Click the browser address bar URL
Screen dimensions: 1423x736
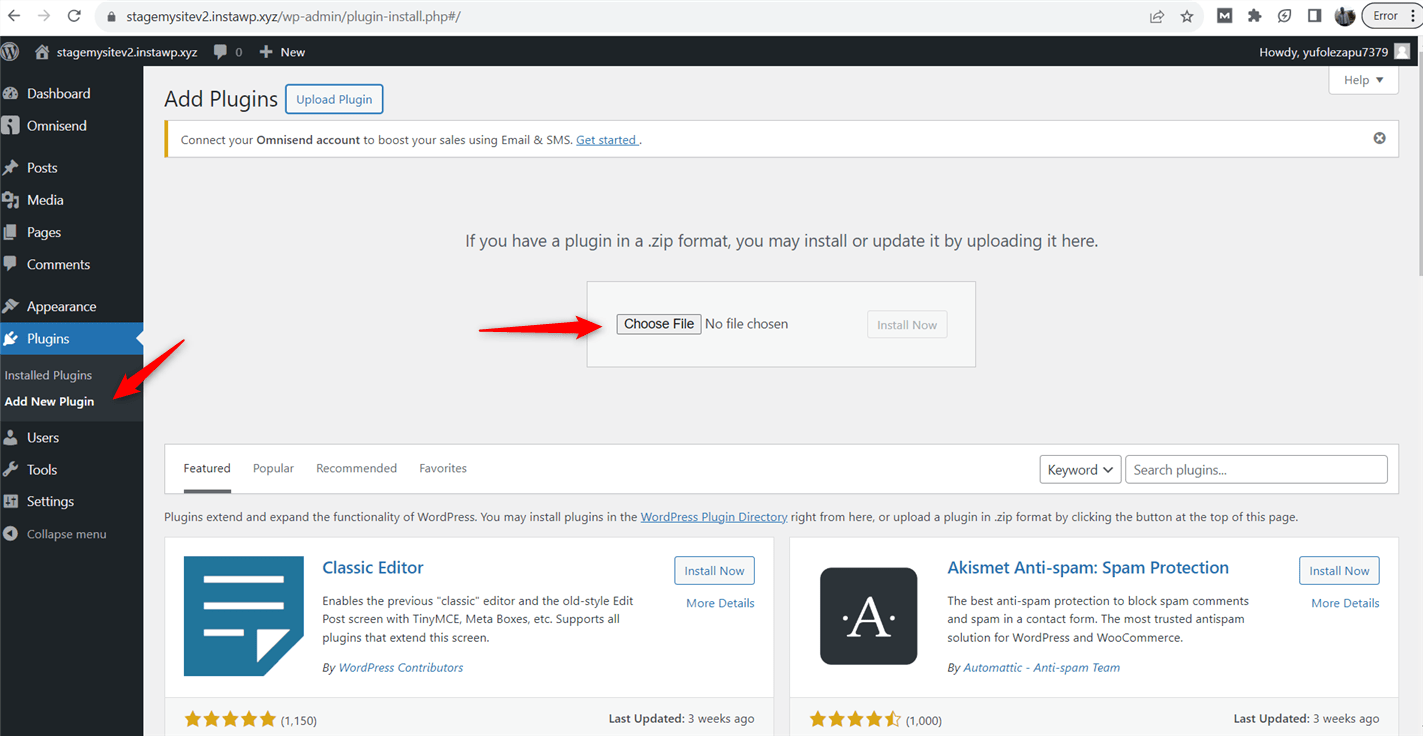pos(294,17)
